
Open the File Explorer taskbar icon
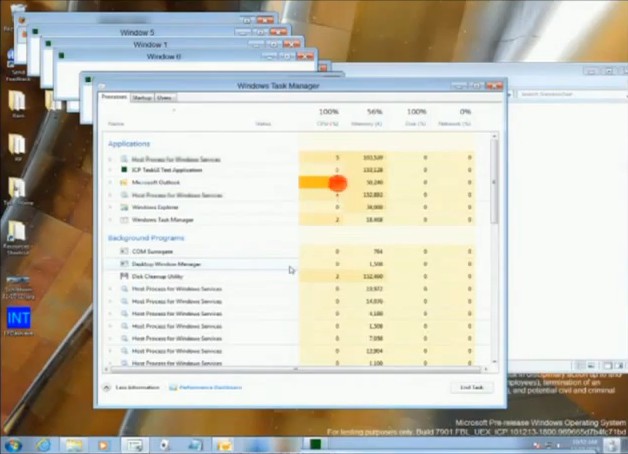tap(74, 445)
